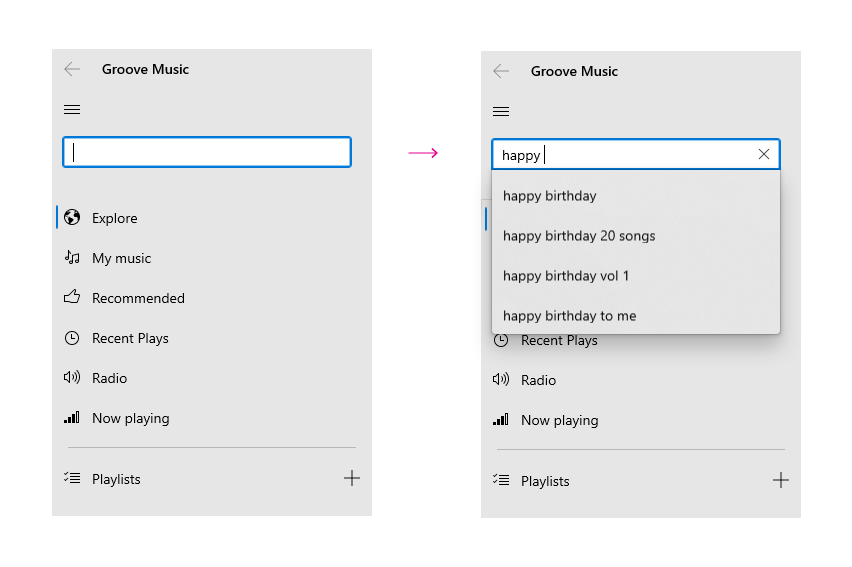Image resolution: width=852 pixels, height=567 pixels.
Task: Click the back arrow in left panel
Action: 72,70
